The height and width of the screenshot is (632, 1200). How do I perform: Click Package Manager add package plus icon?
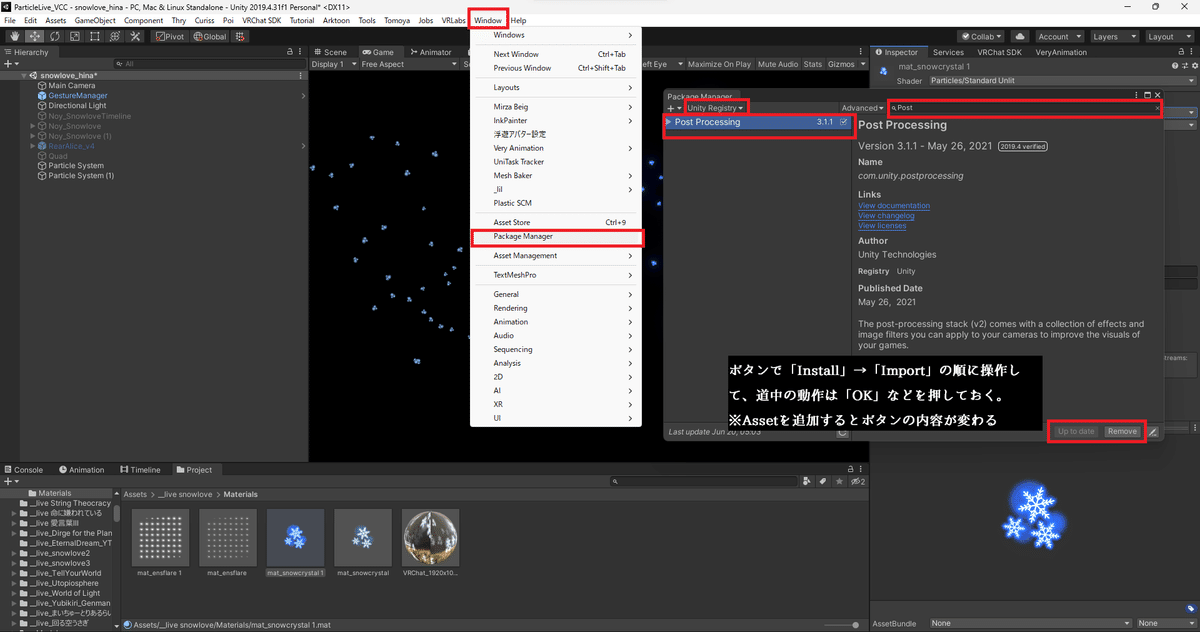(672, 108)
